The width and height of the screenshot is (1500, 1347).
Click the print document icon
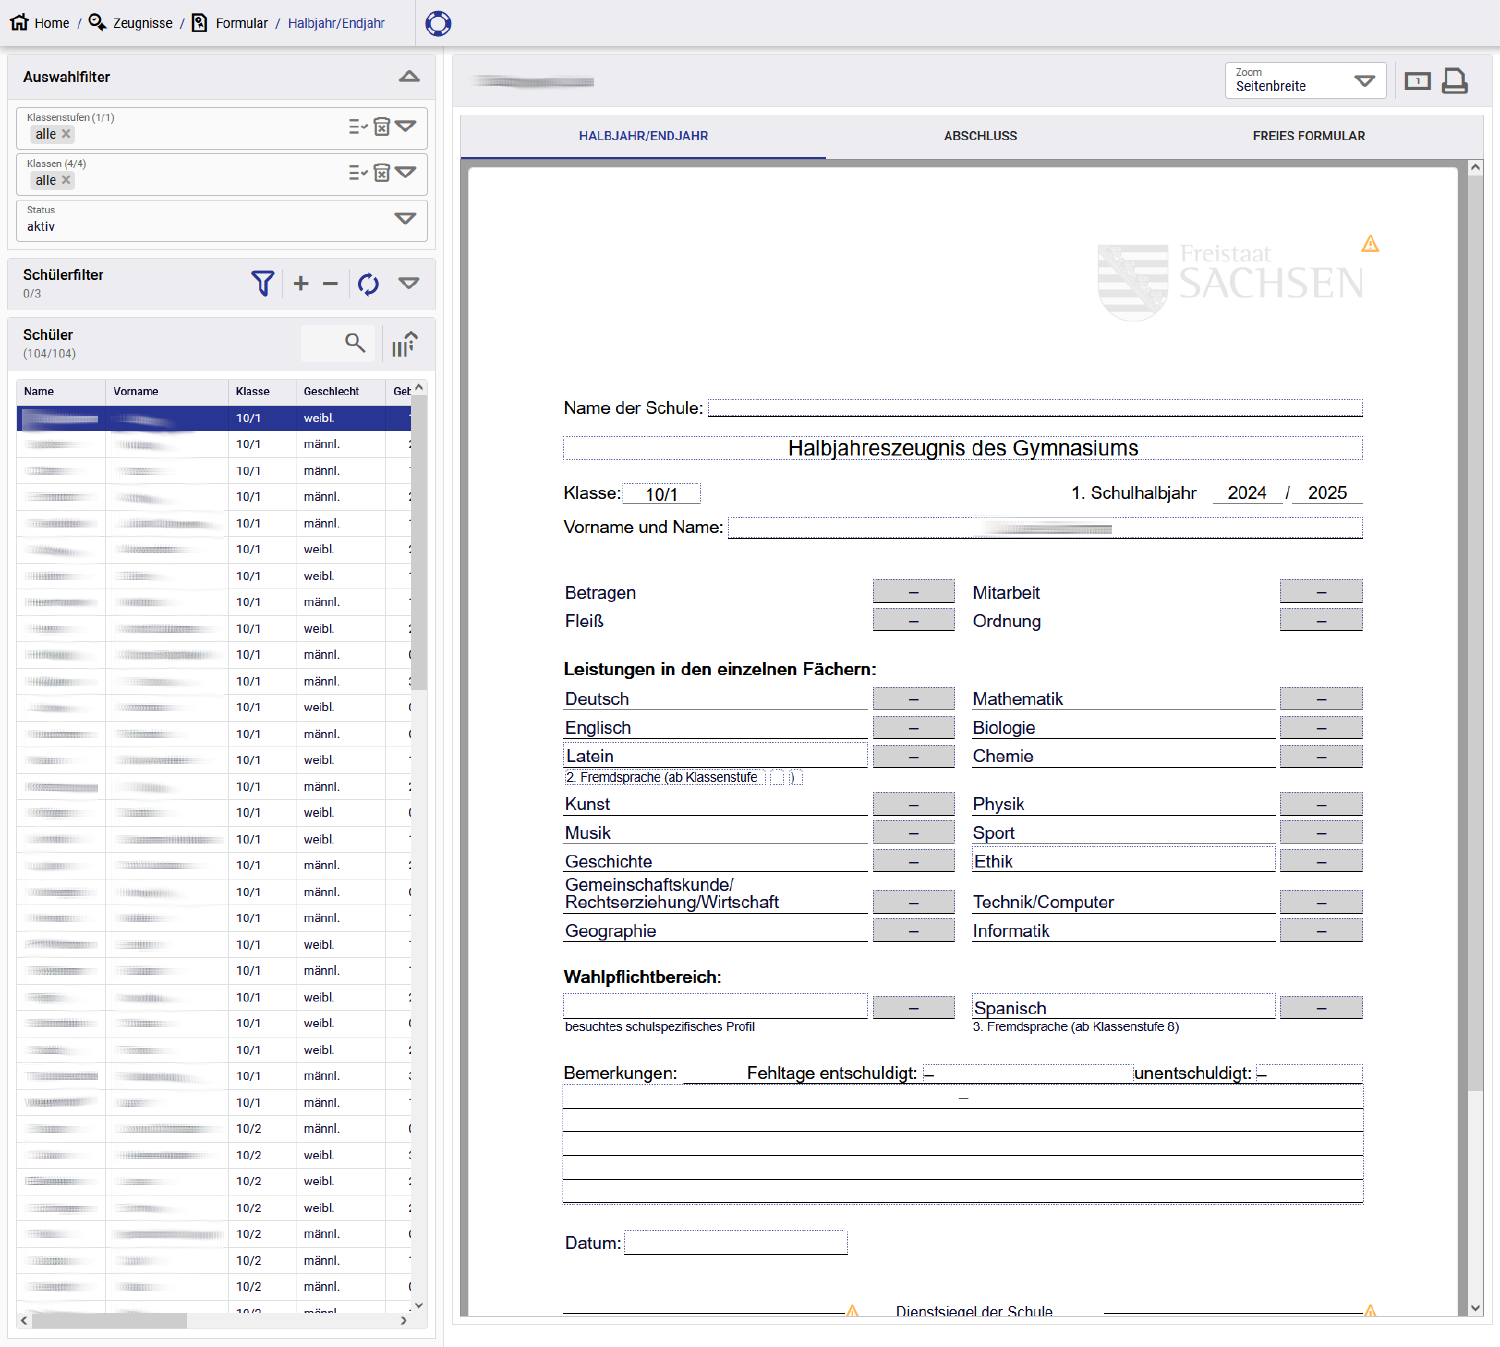[x=1455, y=81]
